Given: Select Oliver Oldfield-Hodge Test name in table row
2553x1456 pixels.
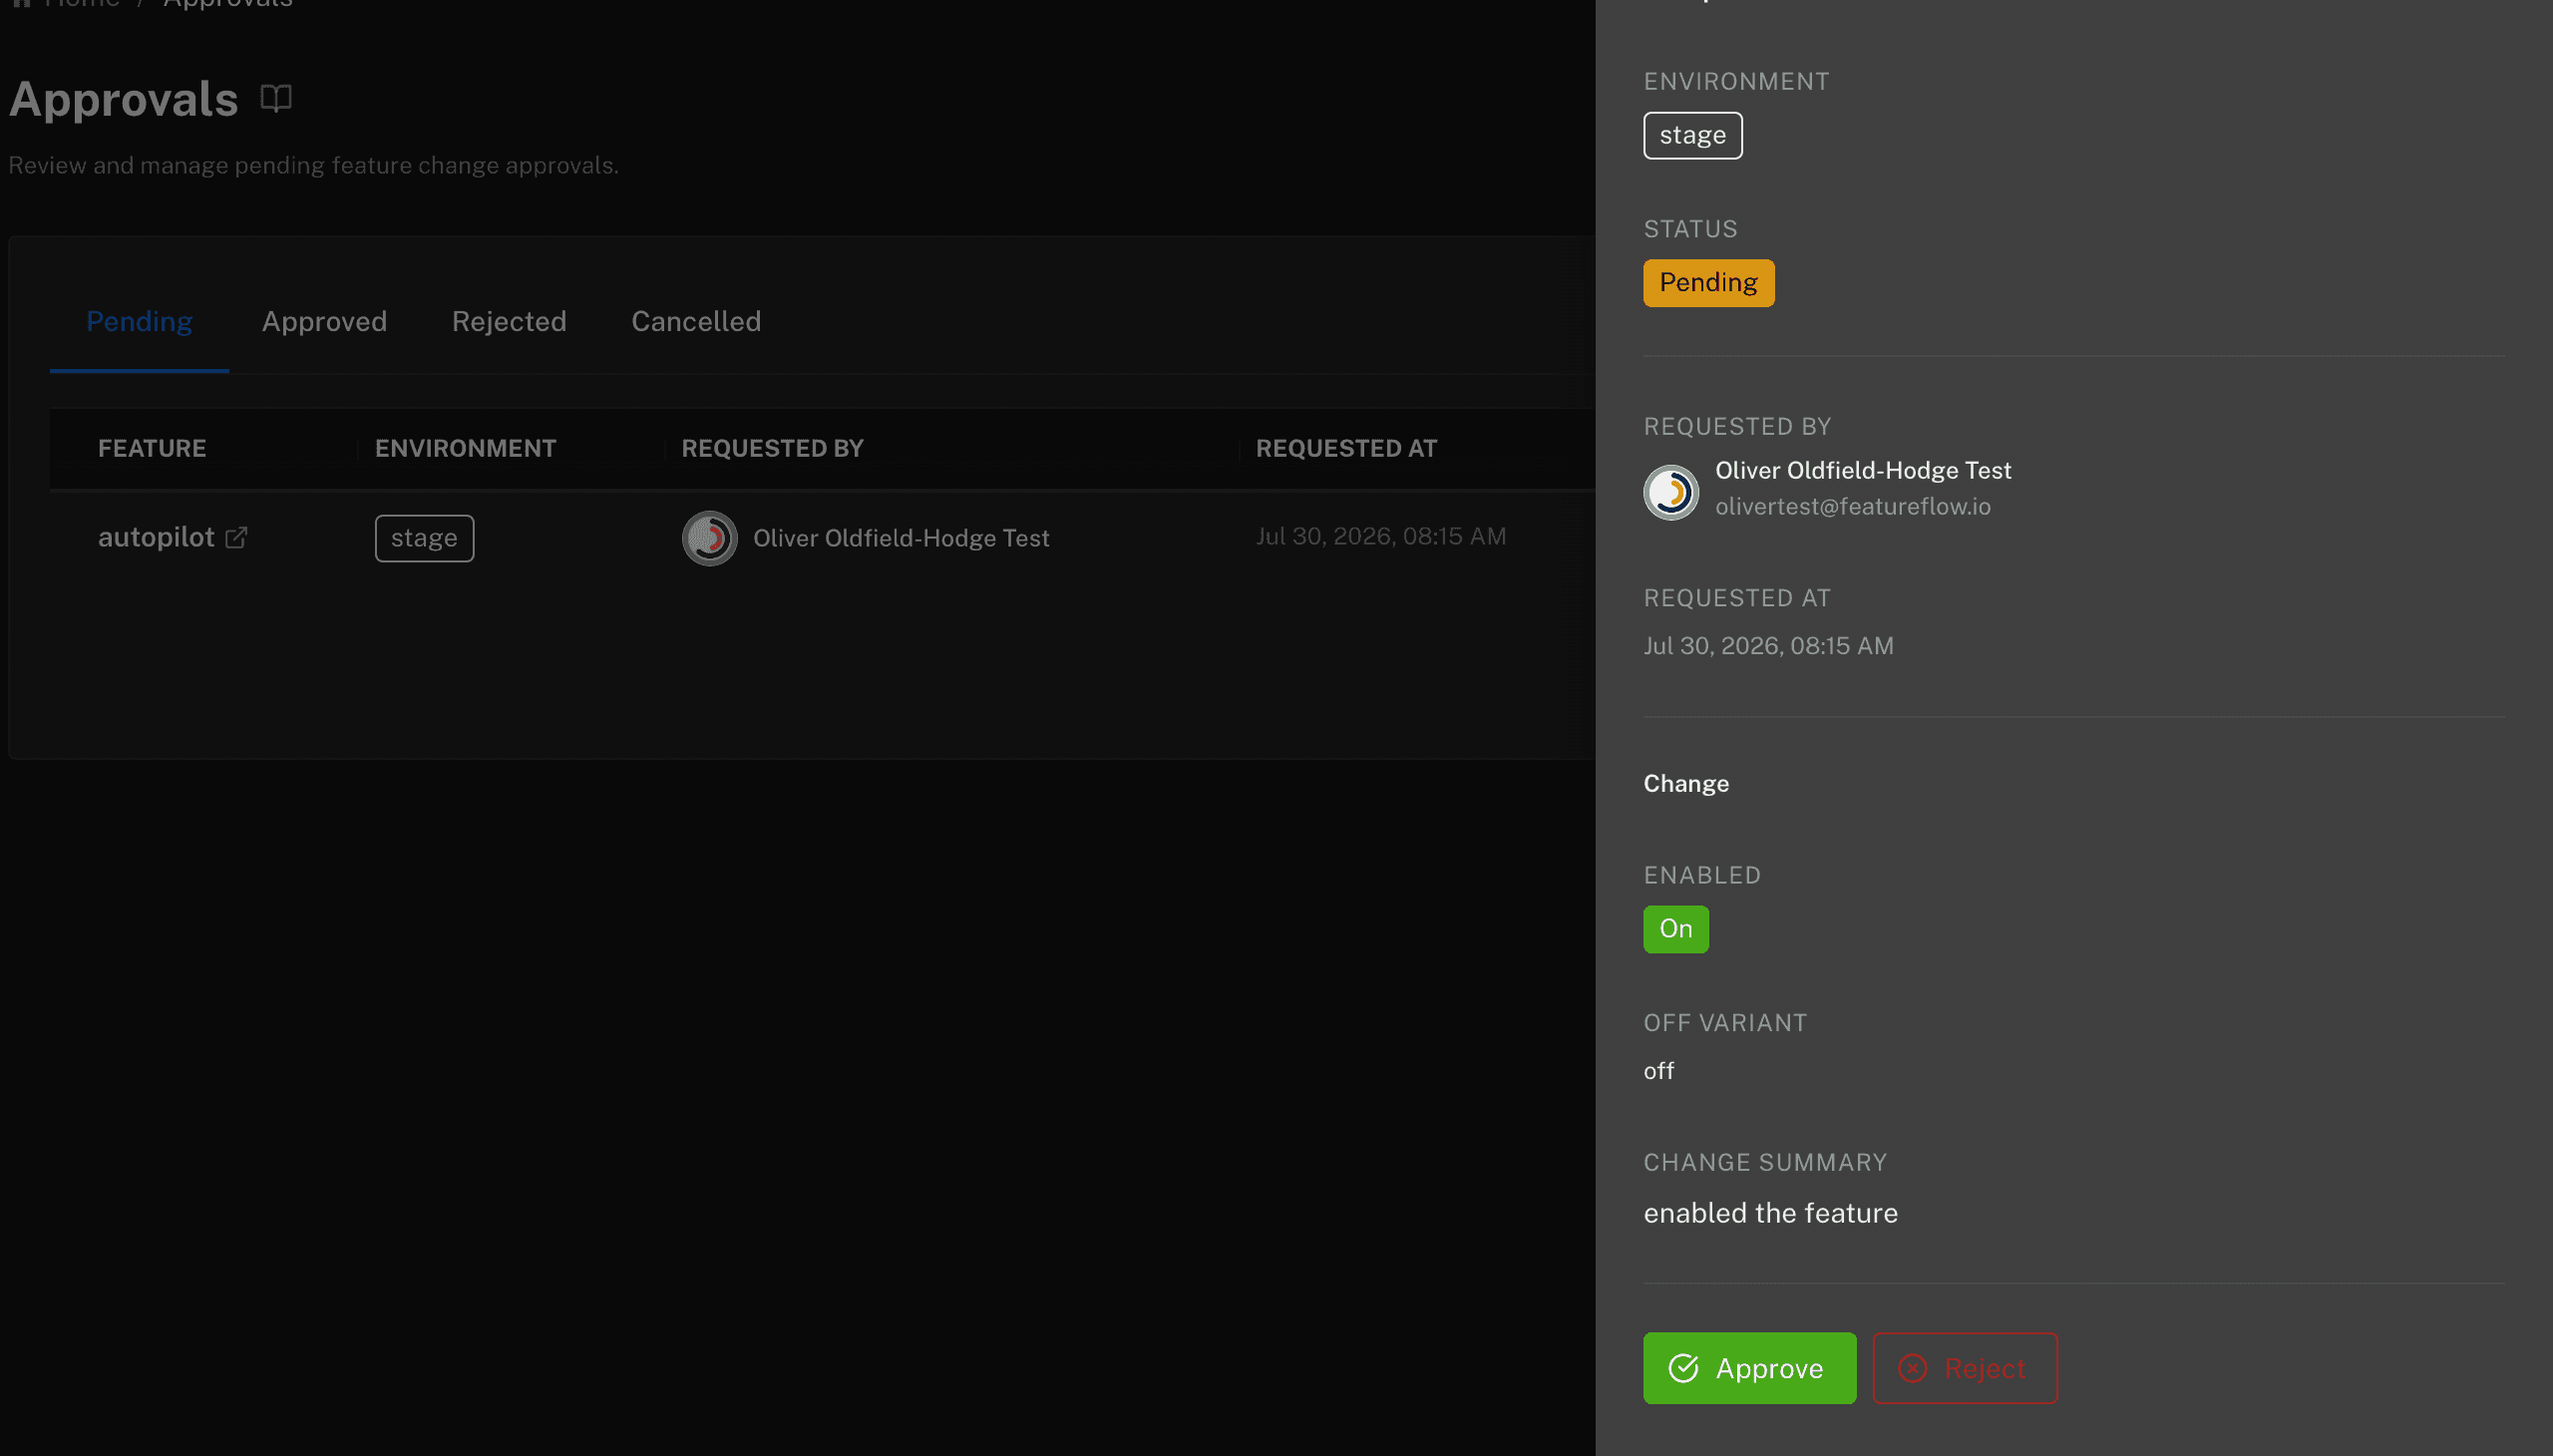Looking at the screenshot, I should (x=901, y=538).
